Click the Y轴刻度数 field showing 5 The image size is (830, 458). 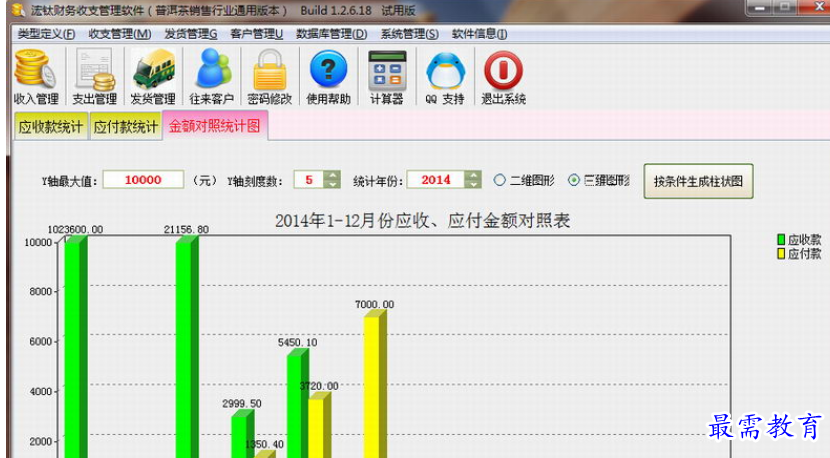coord(310,180)
